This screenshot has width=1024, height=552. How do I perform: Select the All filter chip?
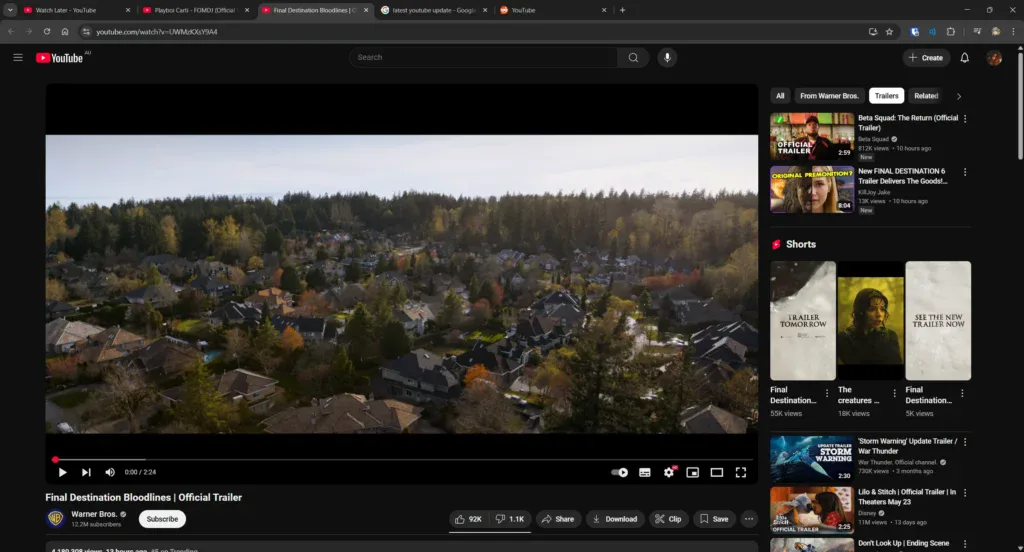click(x=780, y=95)
